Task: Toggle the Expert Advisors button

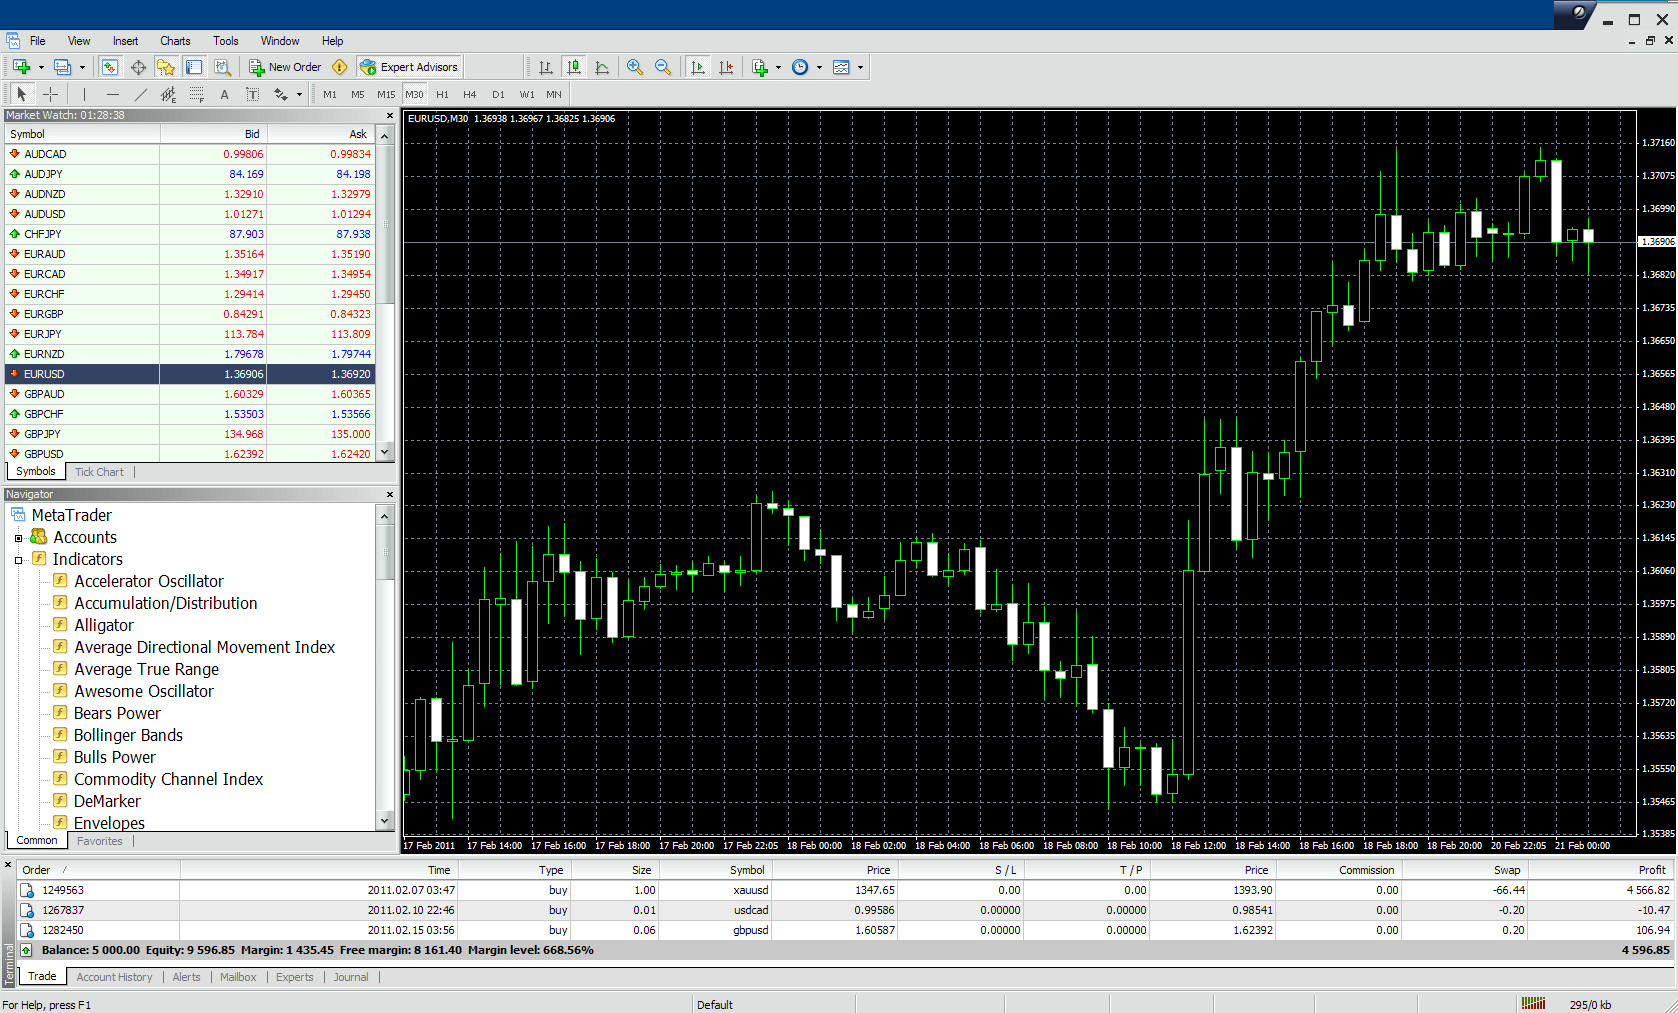Action: (x=409, y=67)
